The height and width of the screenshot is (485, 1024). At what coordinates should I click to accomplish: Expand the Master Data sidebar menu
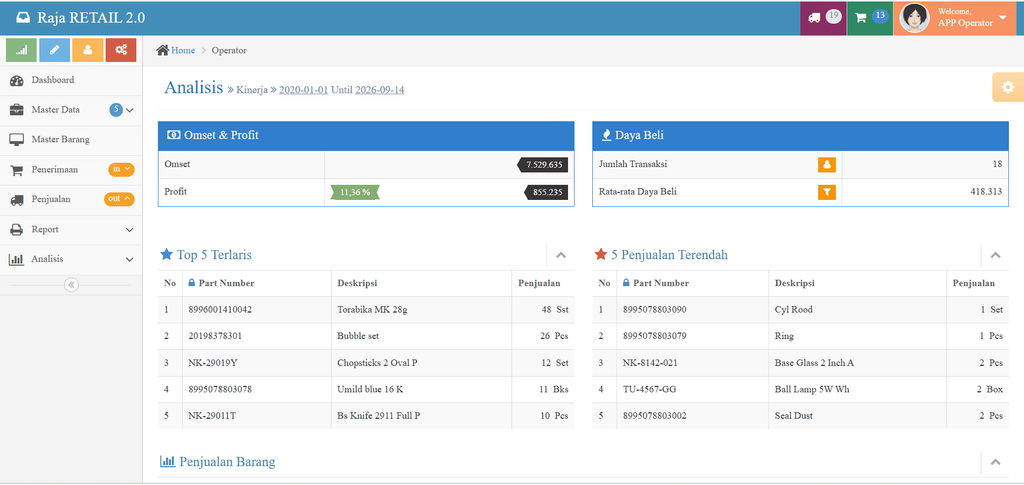[71, 110]
